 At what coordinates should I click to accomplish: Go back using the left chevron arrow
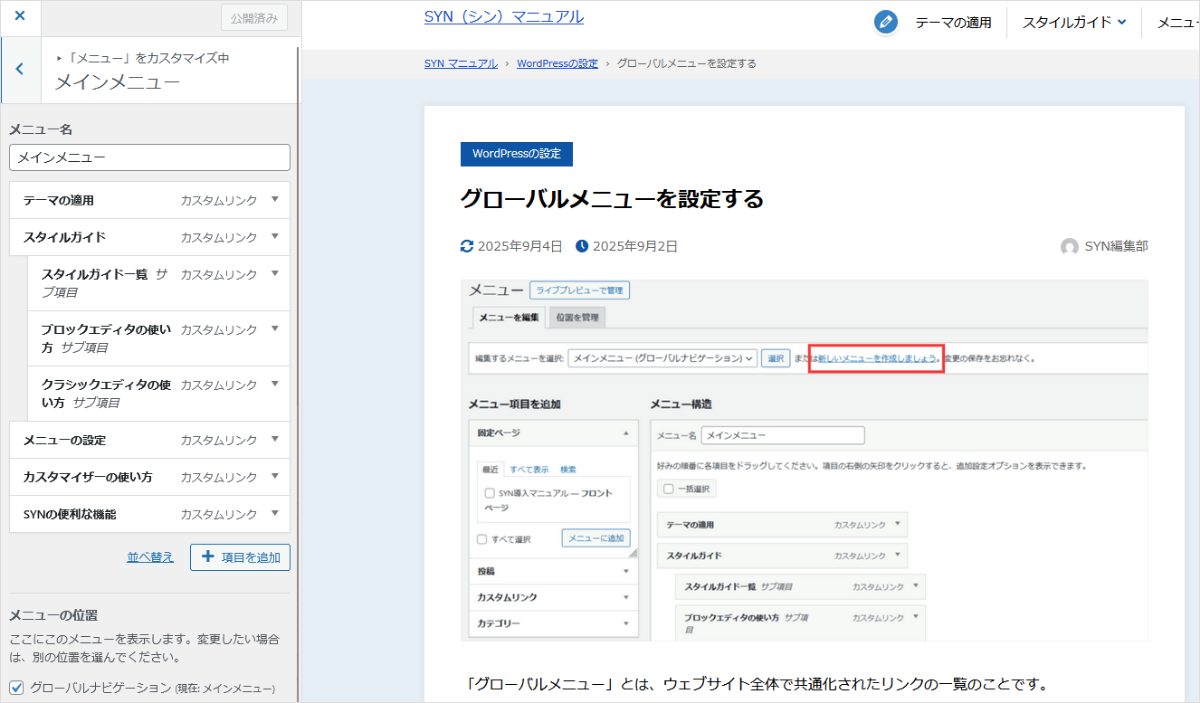[x=20, y=69]
